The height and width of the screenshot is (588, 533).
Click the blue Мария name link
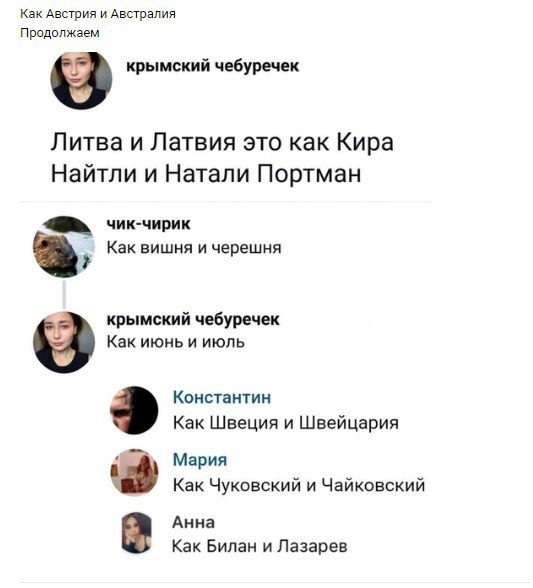(x=200, y=460)
